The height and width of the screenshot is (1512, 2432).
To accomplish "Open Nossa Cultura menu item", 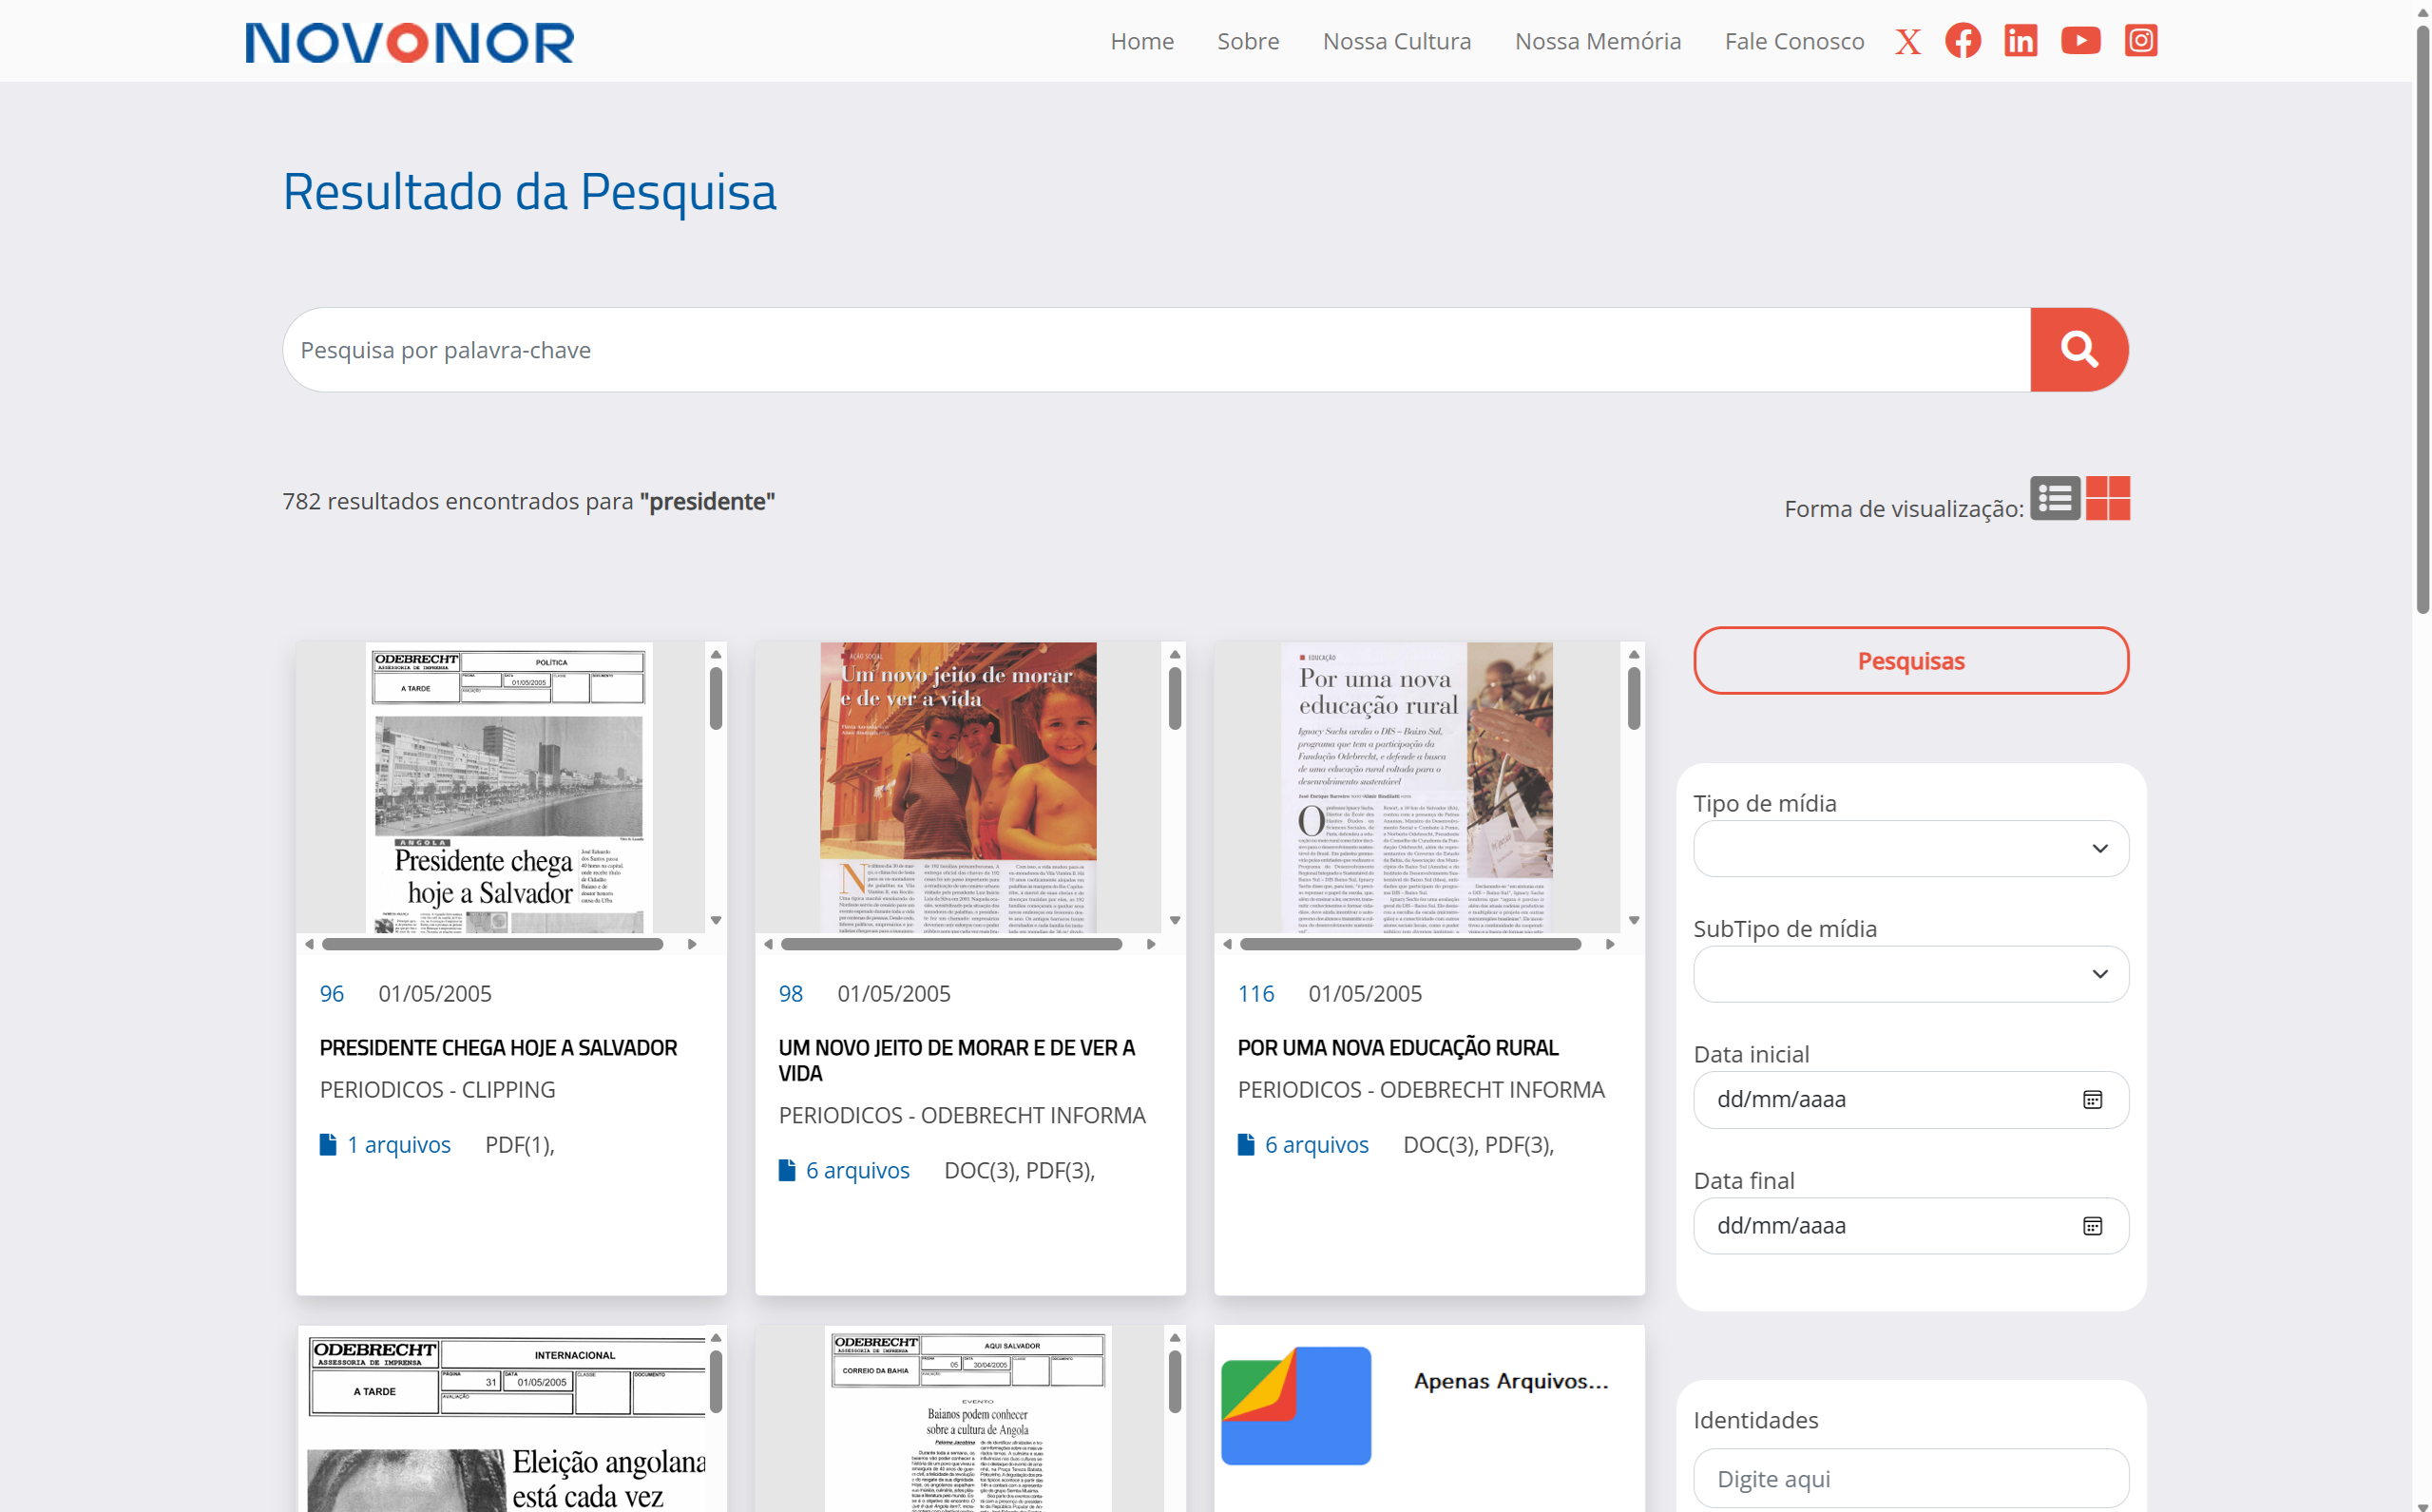I will click(1396, 41).
